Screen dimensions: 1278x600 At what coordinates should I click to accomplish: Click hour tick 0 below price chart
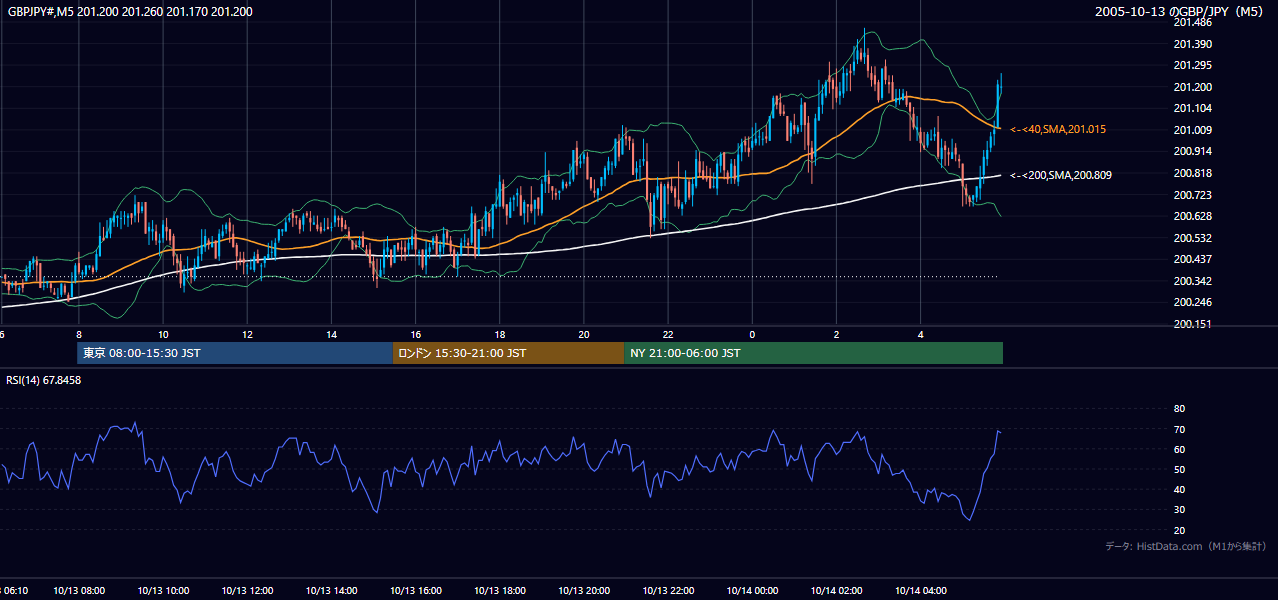coord(752,334)
